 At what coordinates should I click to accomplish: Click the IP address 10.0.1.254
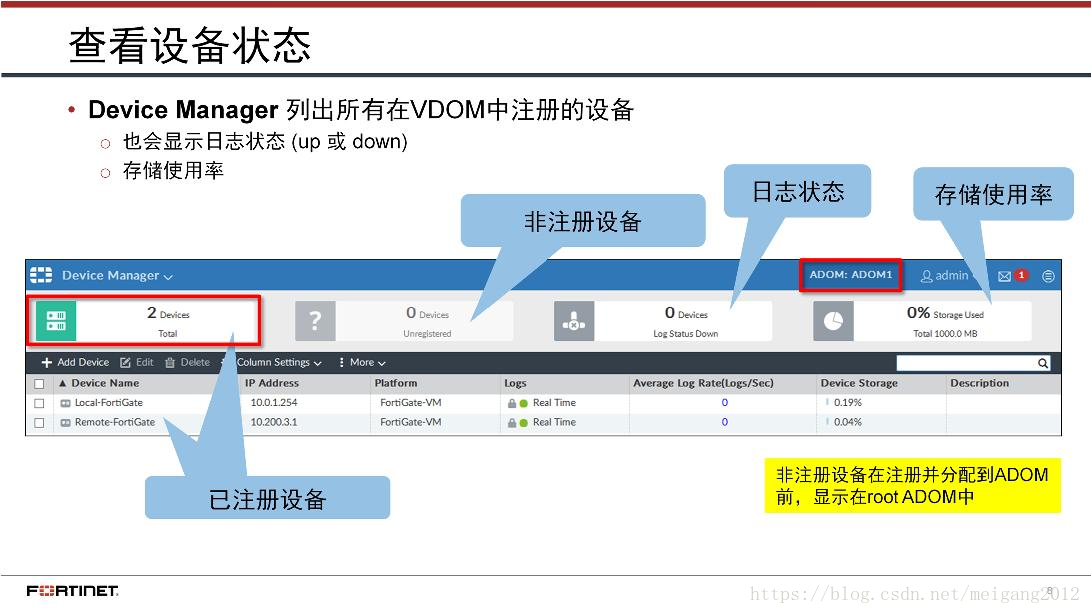273,402
